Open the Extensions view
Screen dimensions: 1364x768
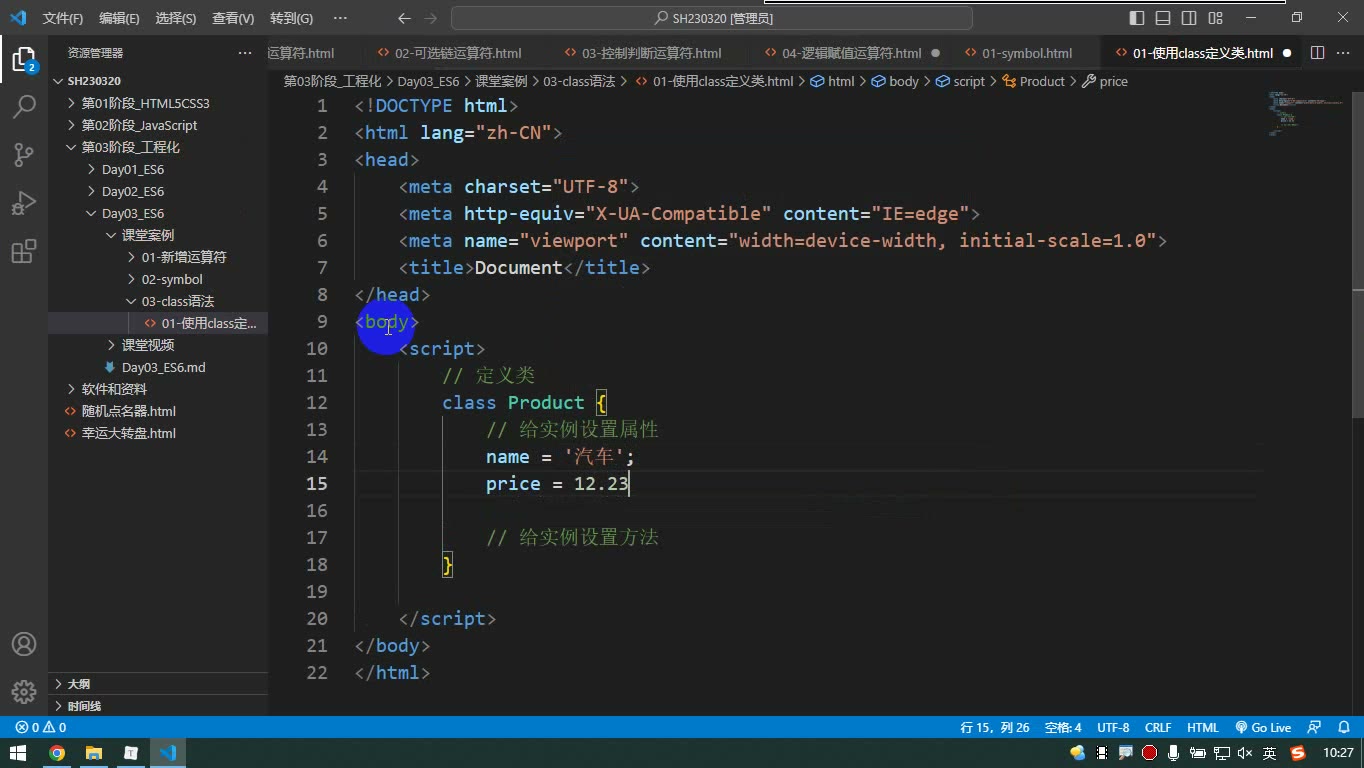coord(24,251)
